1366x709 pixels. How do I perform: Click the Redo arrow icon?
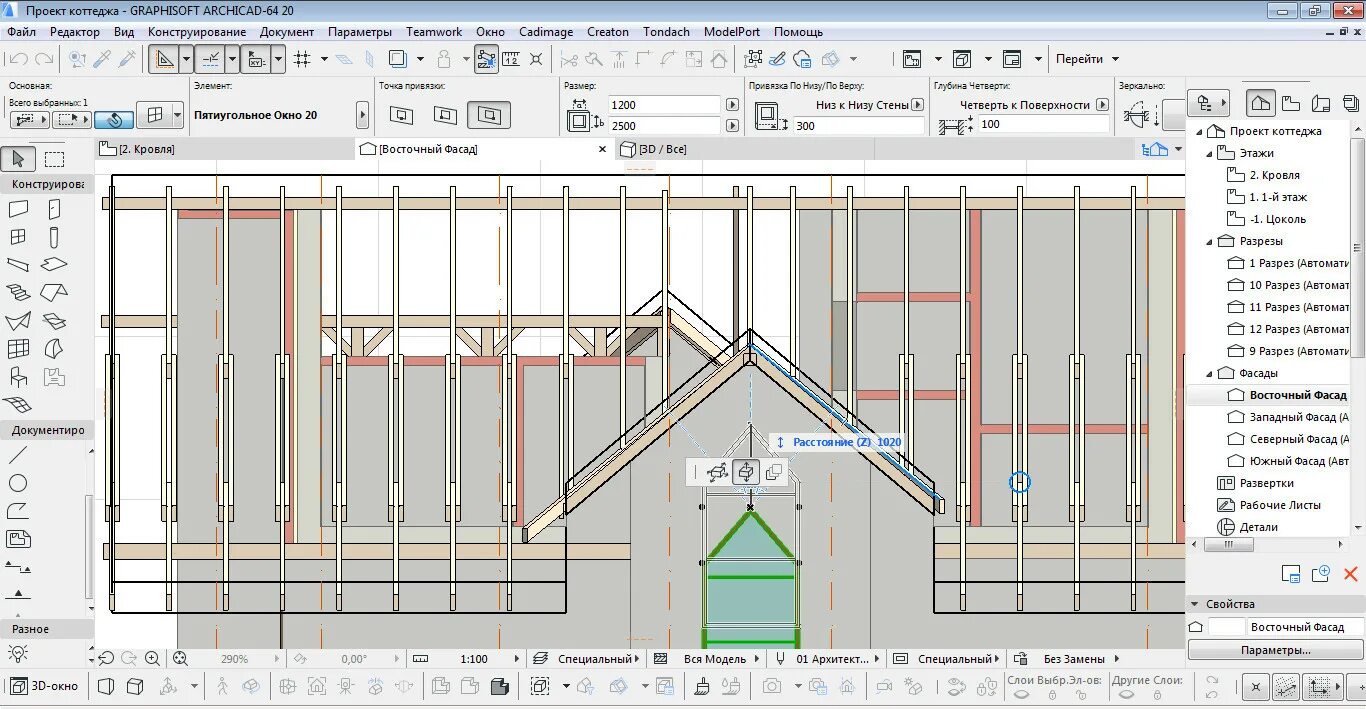coord(45,59)
